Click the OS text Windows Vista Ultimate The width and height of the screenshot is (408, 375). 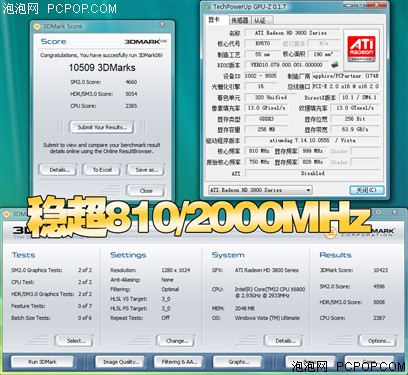click(267, 318)
